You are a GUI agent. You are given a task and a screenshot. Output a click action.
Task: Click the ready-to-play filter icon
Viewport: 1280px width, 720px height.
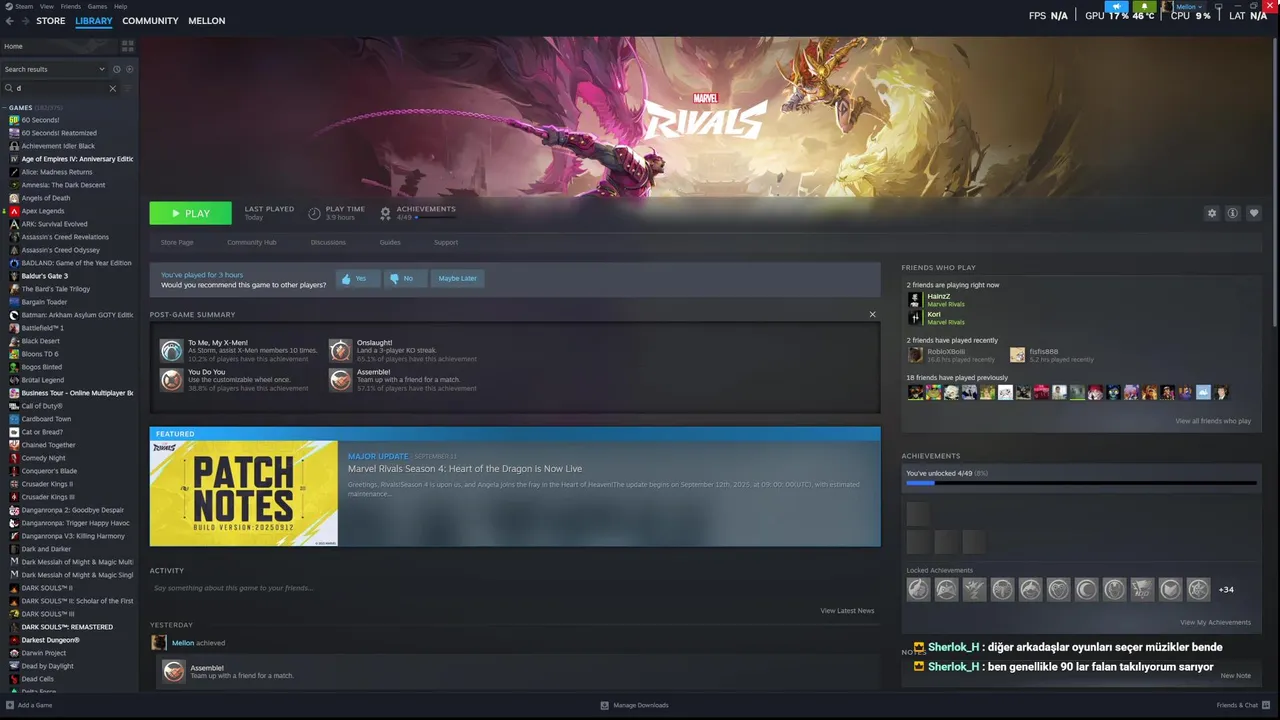point(129,69)
